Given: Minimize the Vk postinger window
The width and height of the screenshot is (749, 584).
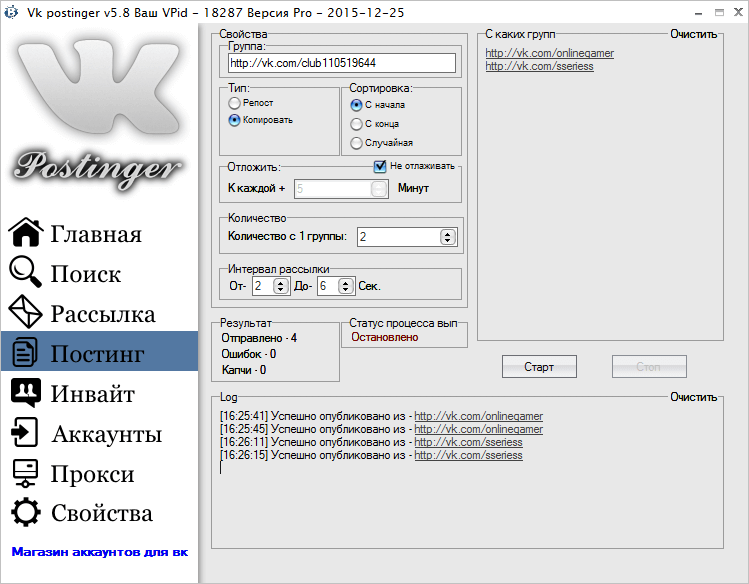Looking at the screenshot, I should [x=699, y=13].
